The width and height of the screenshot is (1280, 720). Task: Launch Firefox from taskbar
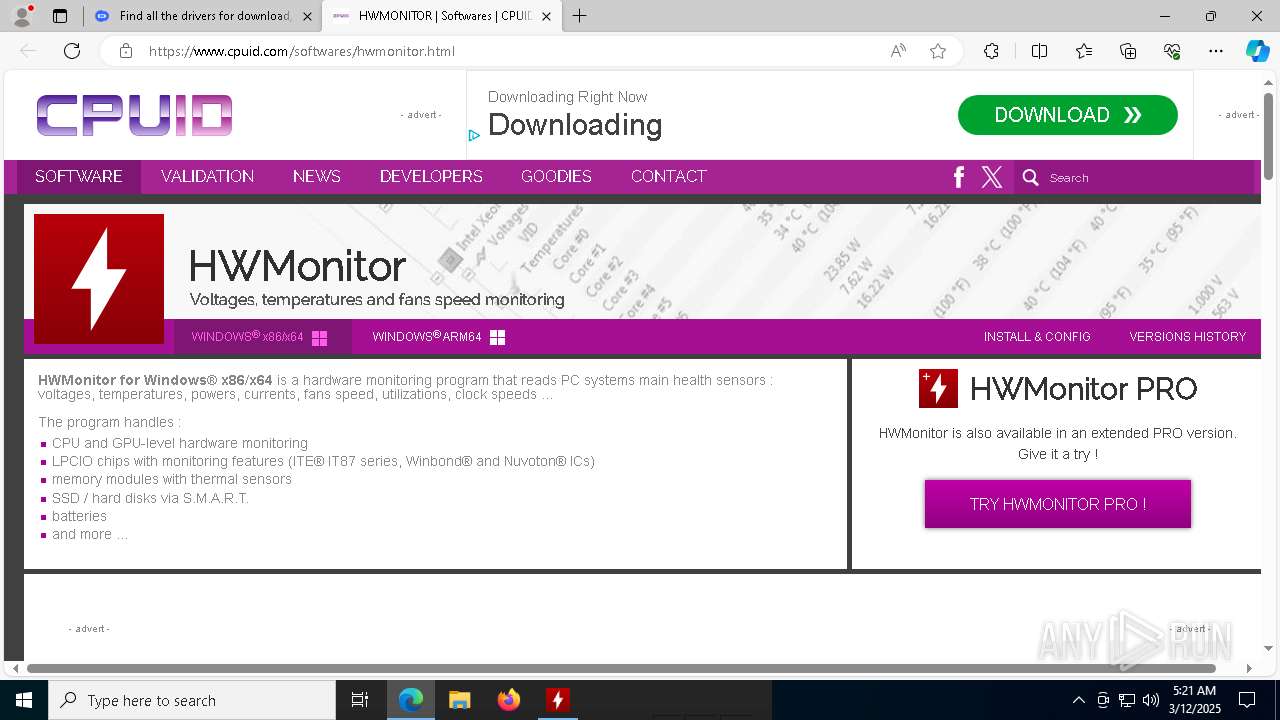pos(509,700)
